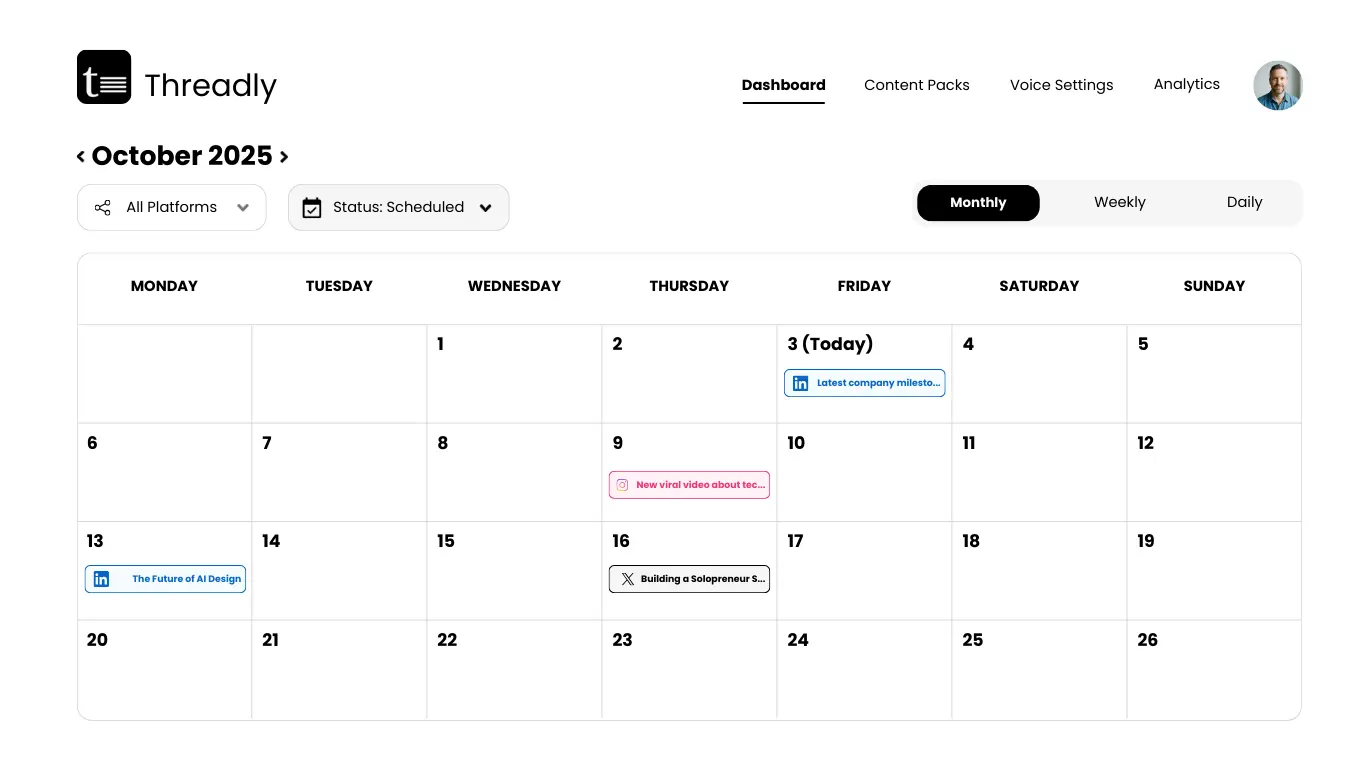1366x768 pixels.
Task: Click LinkedIn icon on October 13 post
Action: pyautogui.click(x=101, y=579)
